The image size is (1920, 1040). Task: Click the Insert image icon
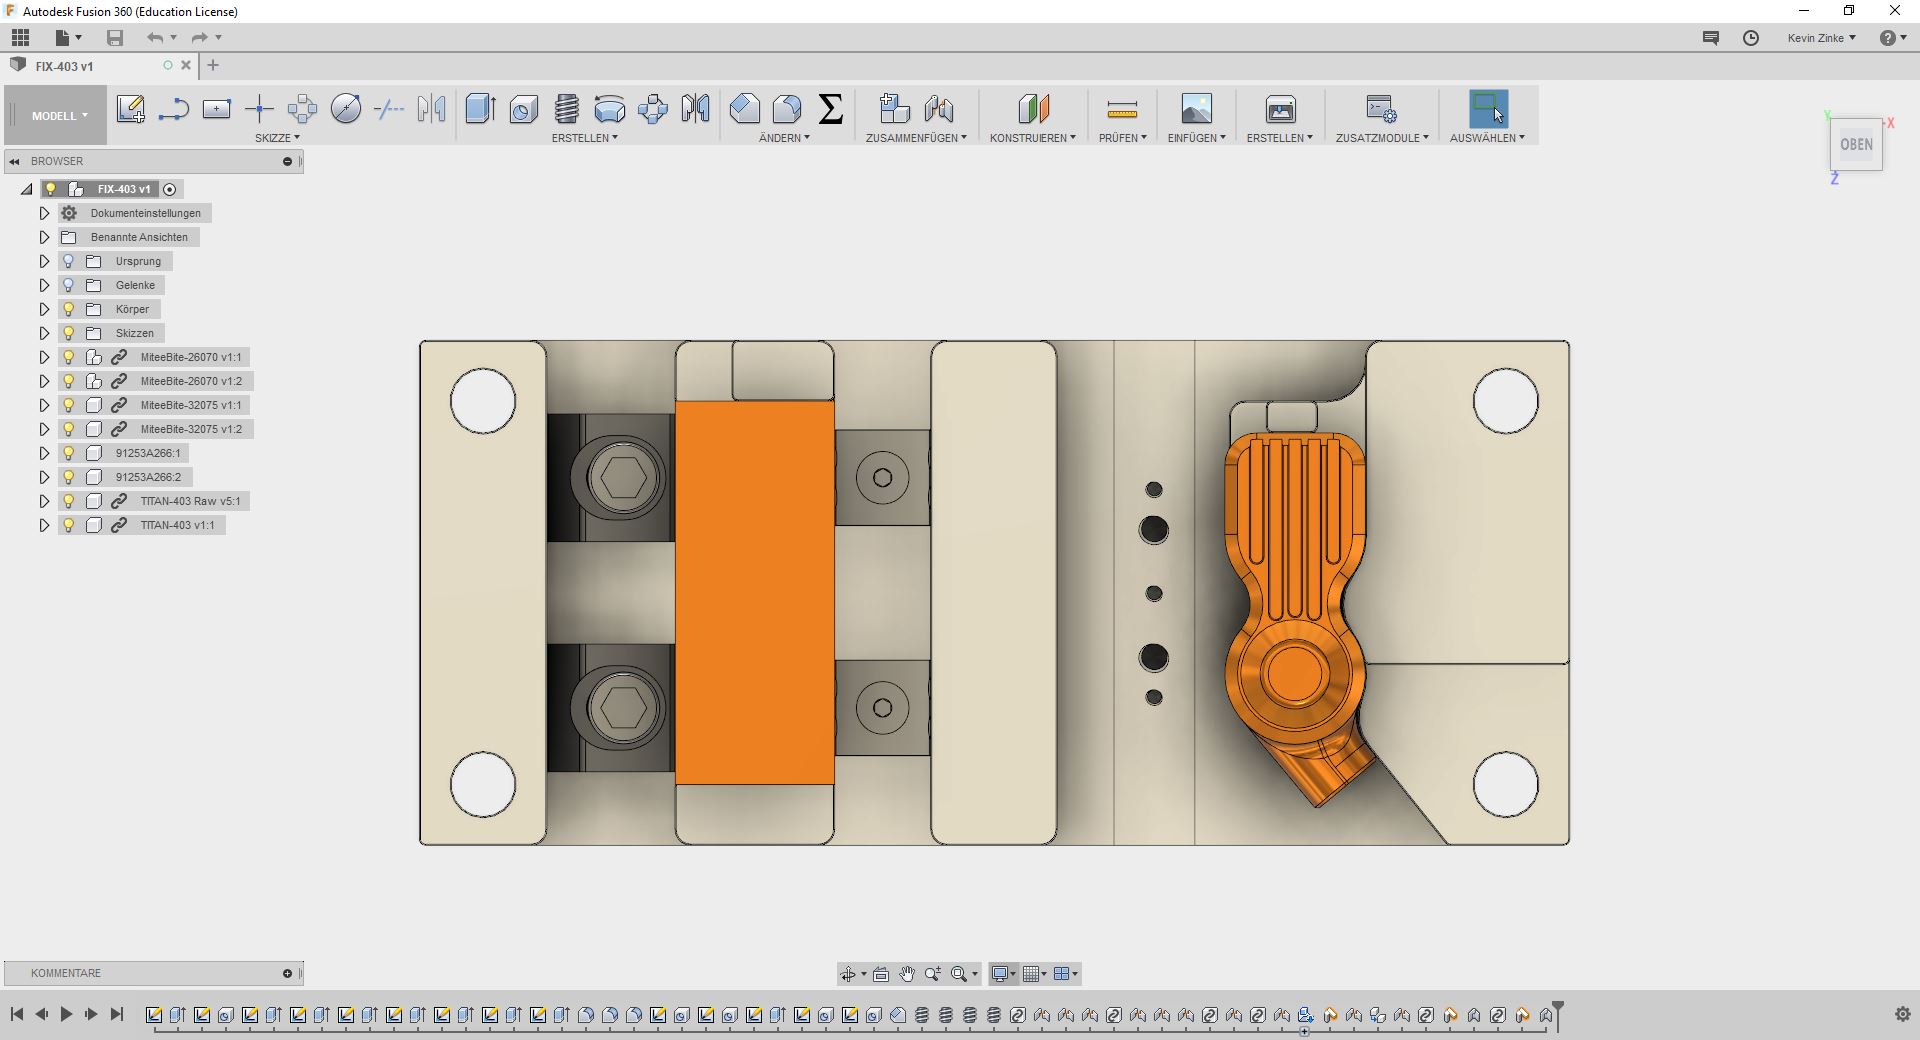click(x=1196, y=109)
